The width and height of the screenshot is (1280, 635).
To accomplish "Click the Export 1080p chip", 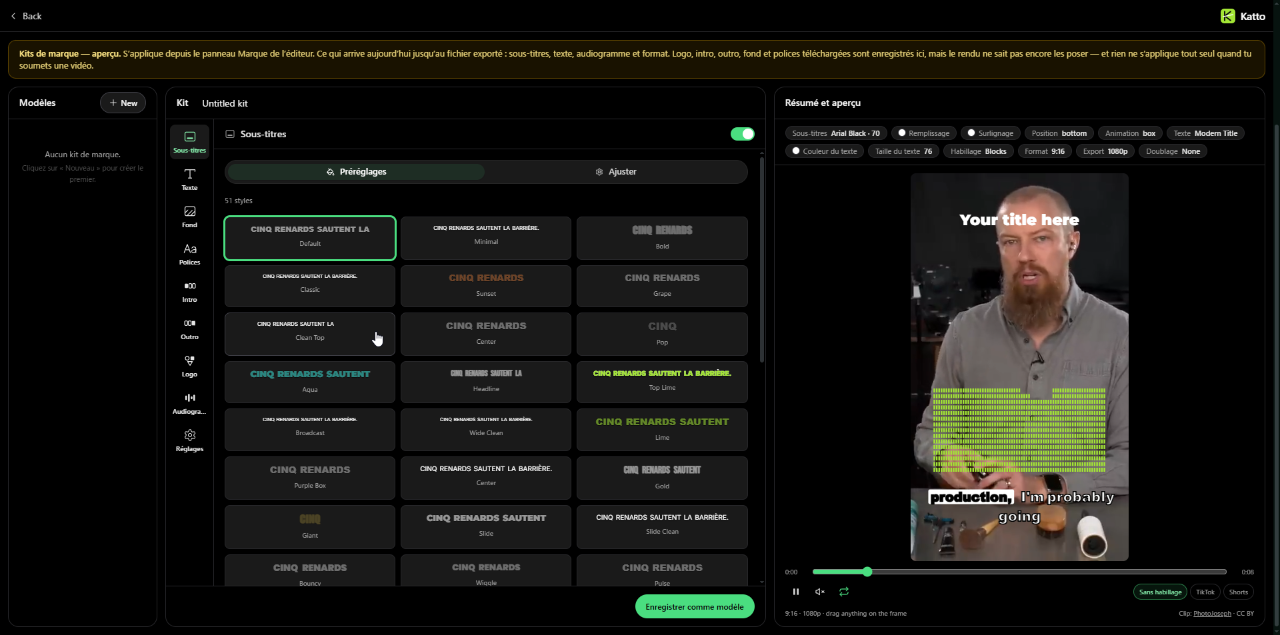I will pos(1105,151).
